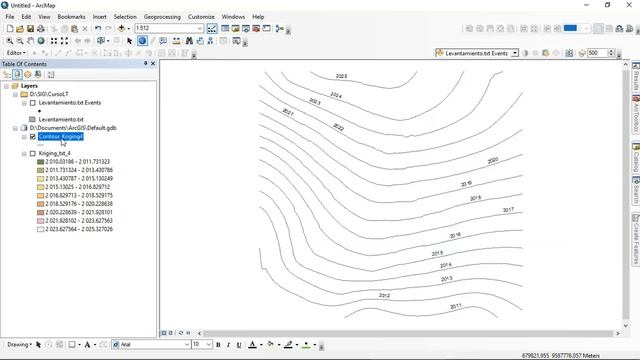This screenshot has width=640, height=360.
Task: Open the Drawing dropdown menu
Action: (x=19, y=345)
